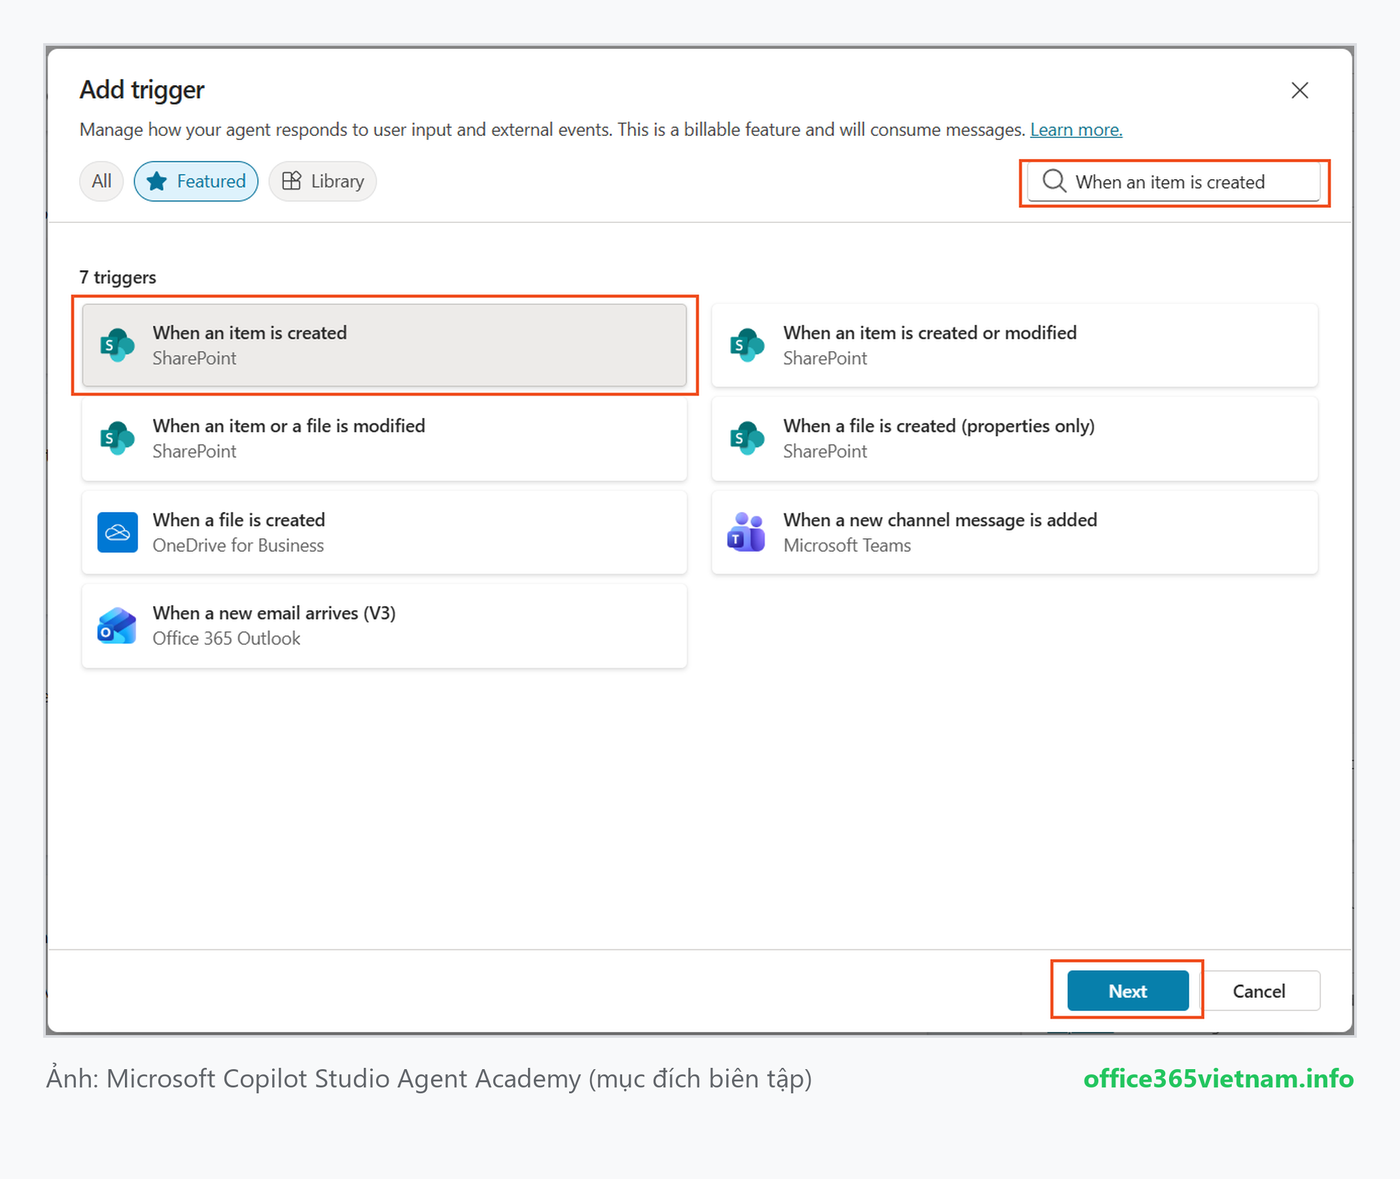Choose "When a file is created" OneDrive trigger
The width and height of the screenshot is (1400, 1179).
384,532
